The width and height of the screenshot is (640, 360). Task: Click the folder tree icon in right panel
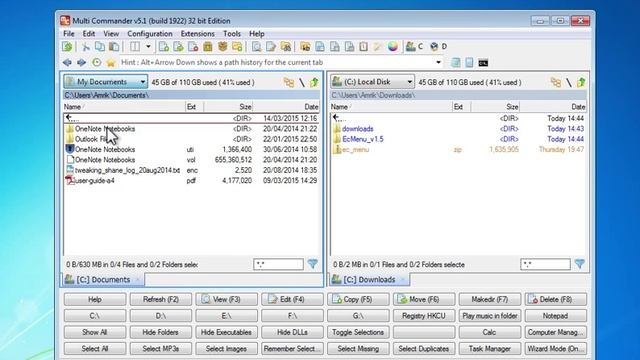coord(556,82)
